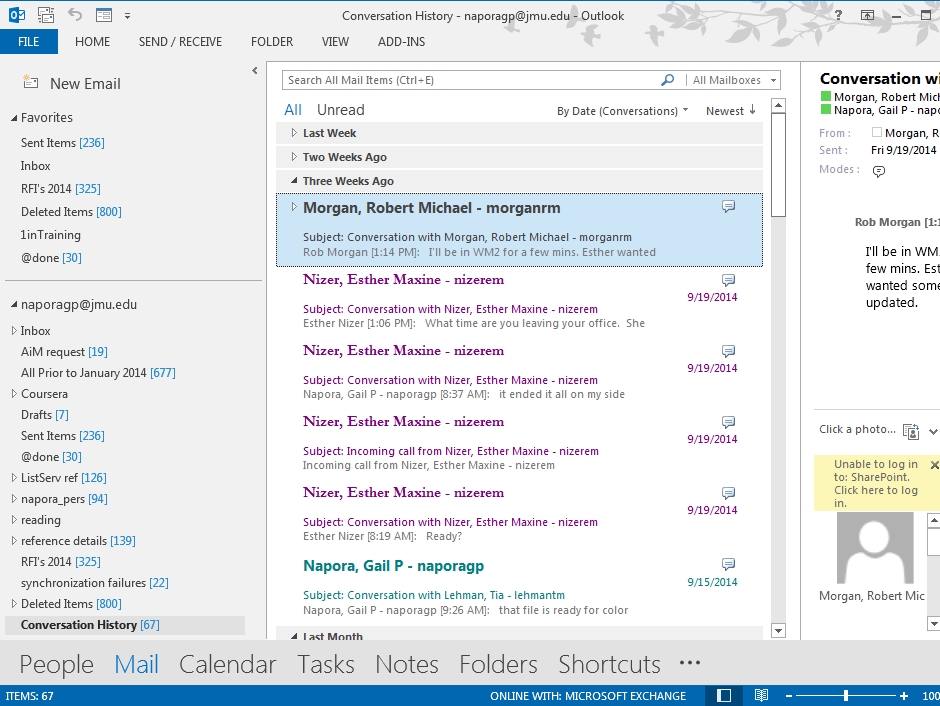Click presence box beside From: Morgan
940x706 pixels.
coord(877,132)
